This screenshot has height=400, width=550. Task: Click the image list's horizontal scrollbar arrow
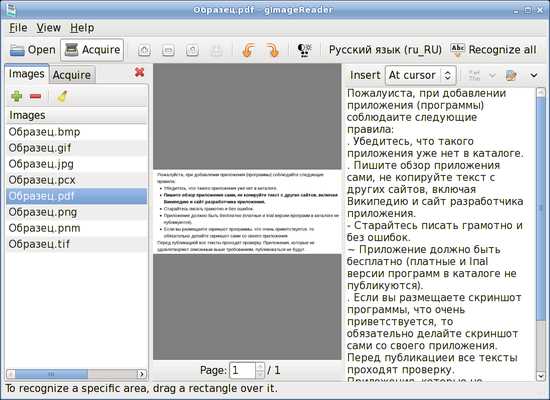pyautogui.click(x=141, y=374)
